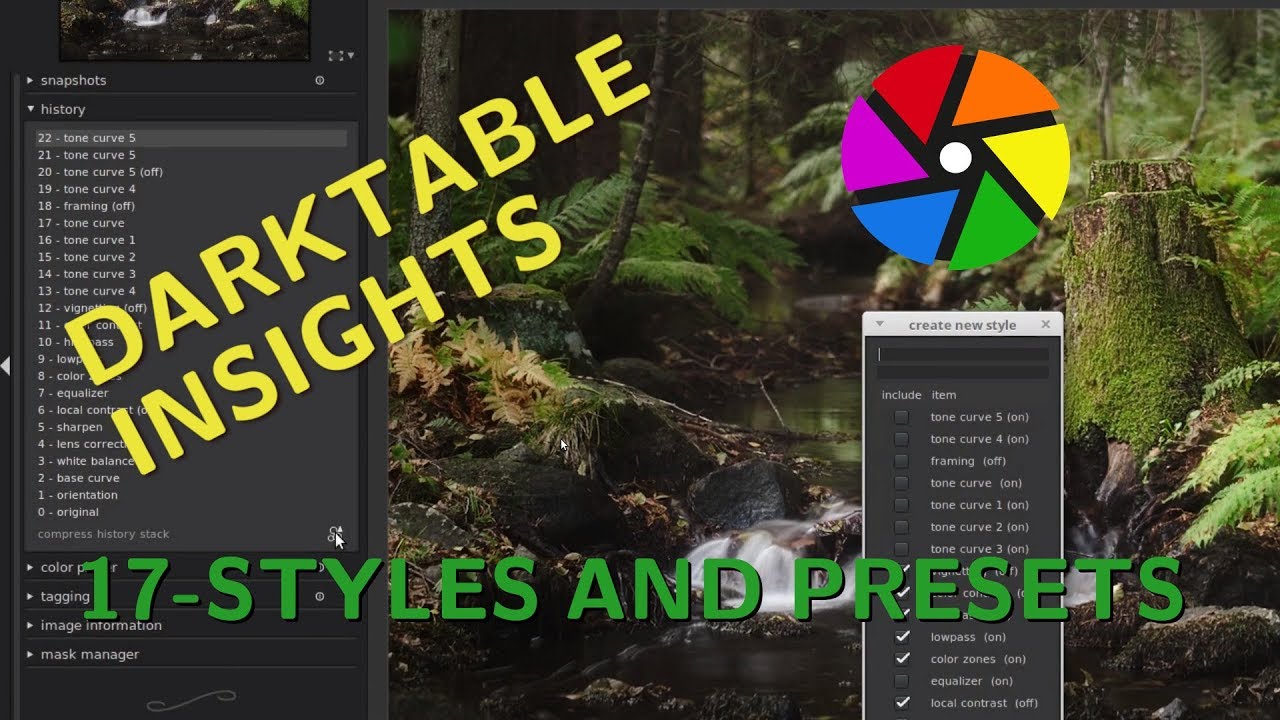Select history item 21 - tone curve 5
The width and height of the screenshot is (1280, 720).
pyautogui.click(x=191, y=155)
